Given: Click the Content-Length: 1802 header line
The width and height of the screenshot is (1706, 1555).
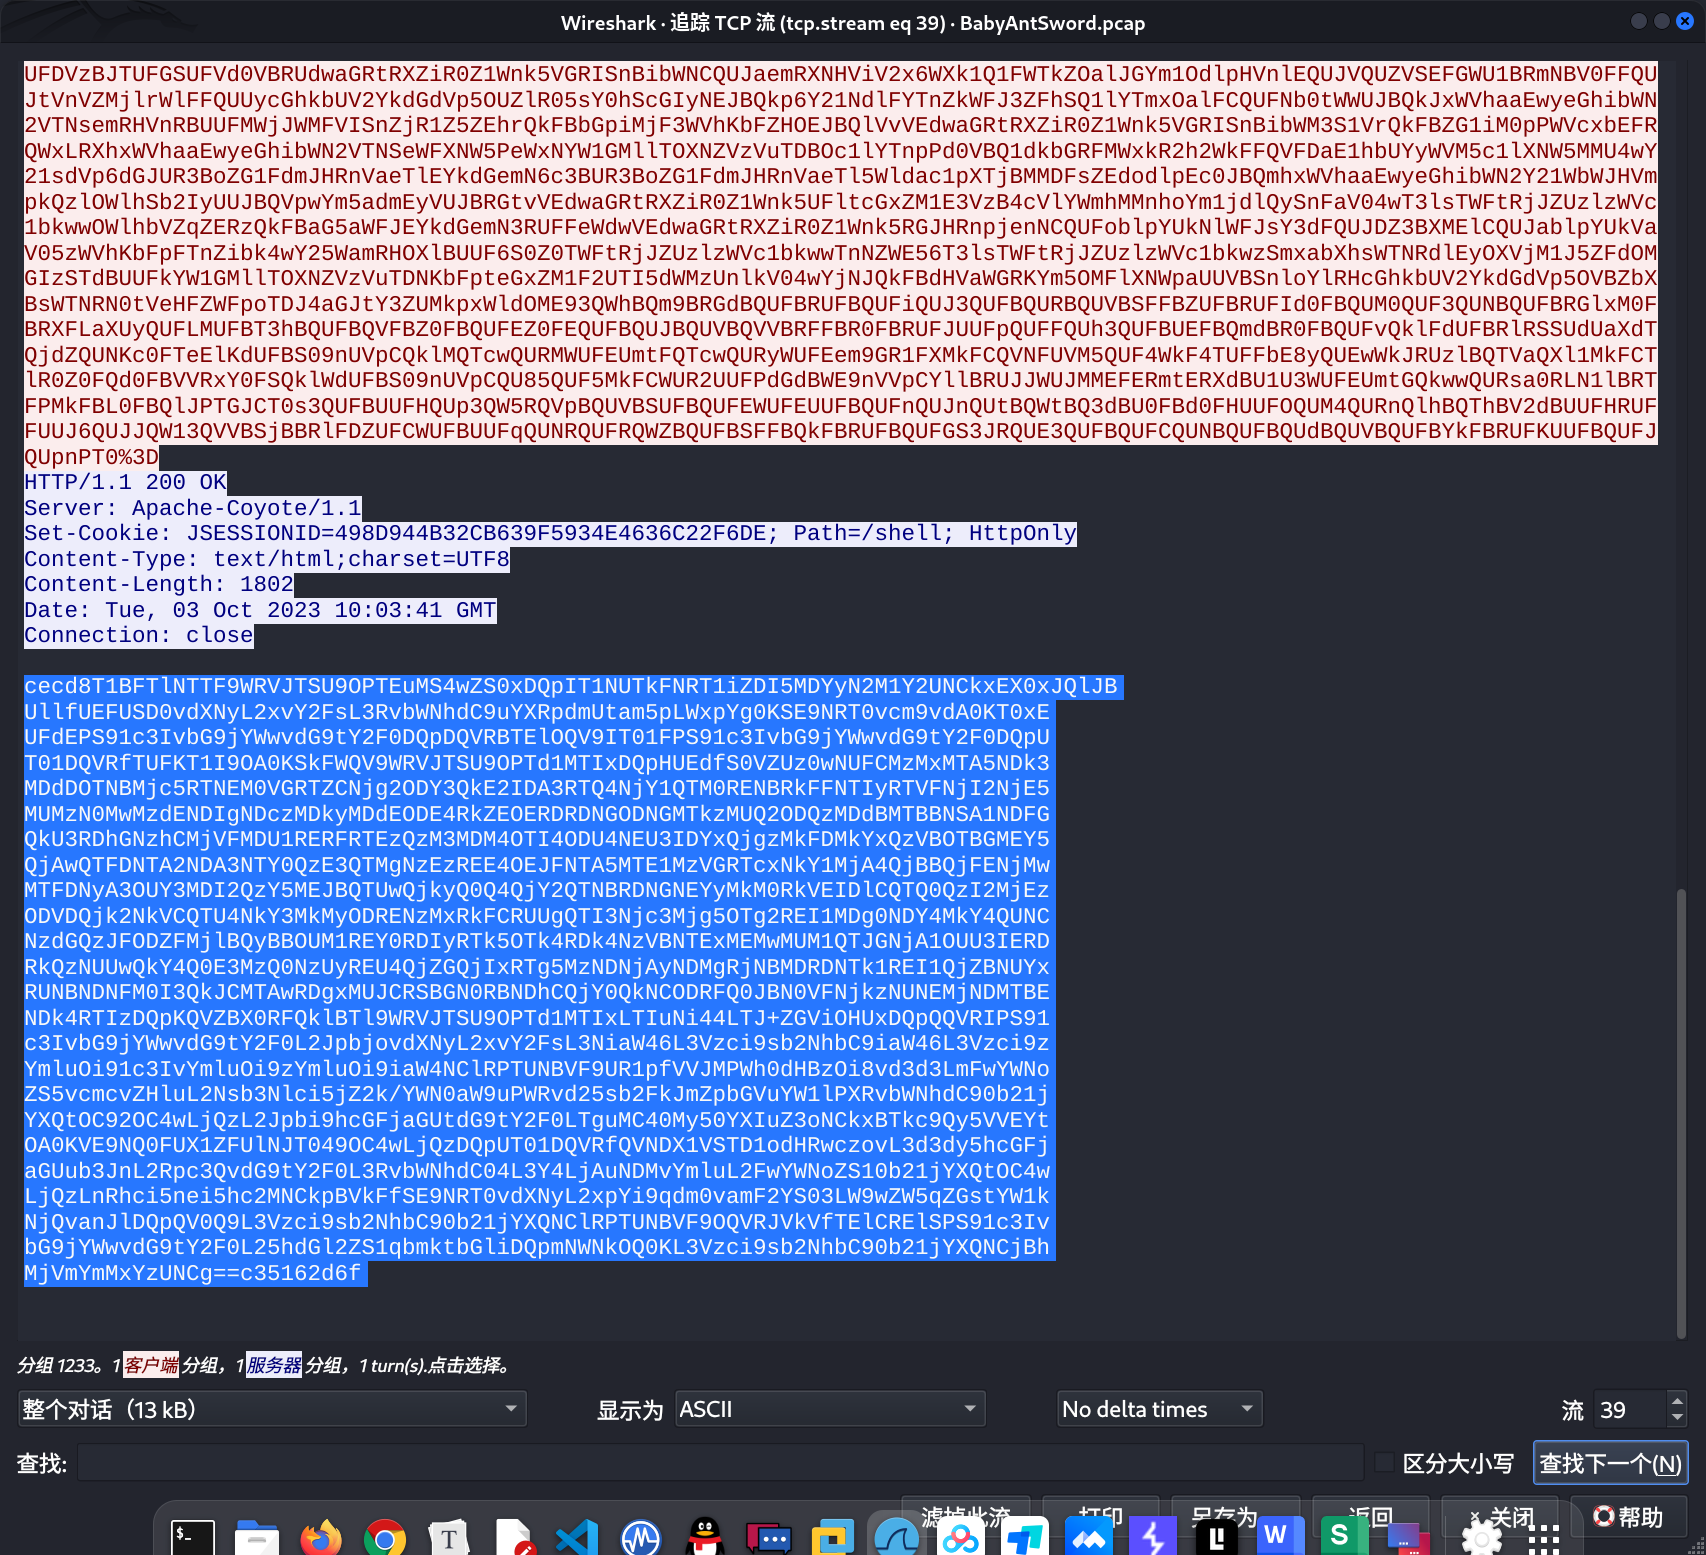Looking at the screenshot, I should click(x=159, y=584).
